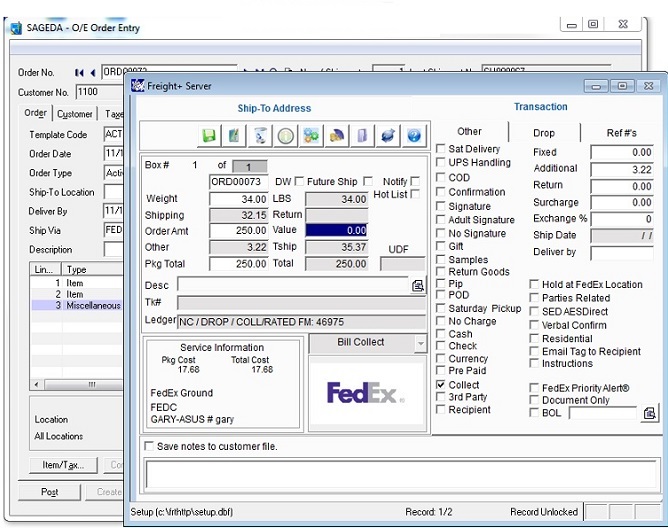Click the lookup icon next to BOL field
668x528 pixels.
(650, 412)
